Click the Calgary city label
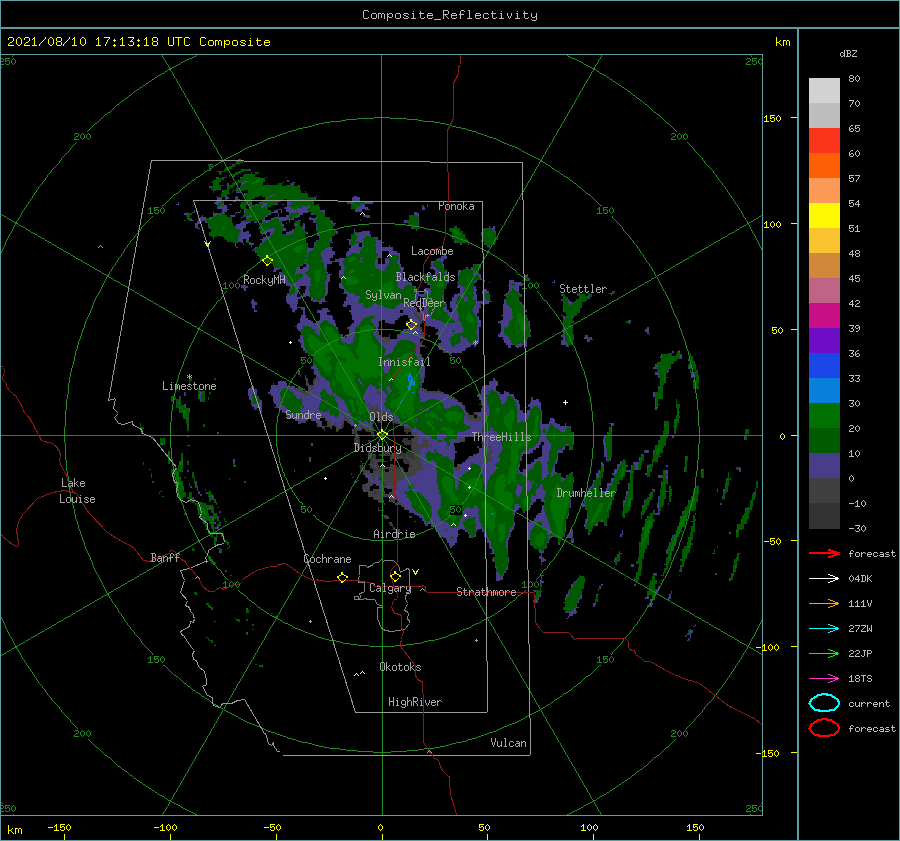900x841 pixels. click(390, 588)
